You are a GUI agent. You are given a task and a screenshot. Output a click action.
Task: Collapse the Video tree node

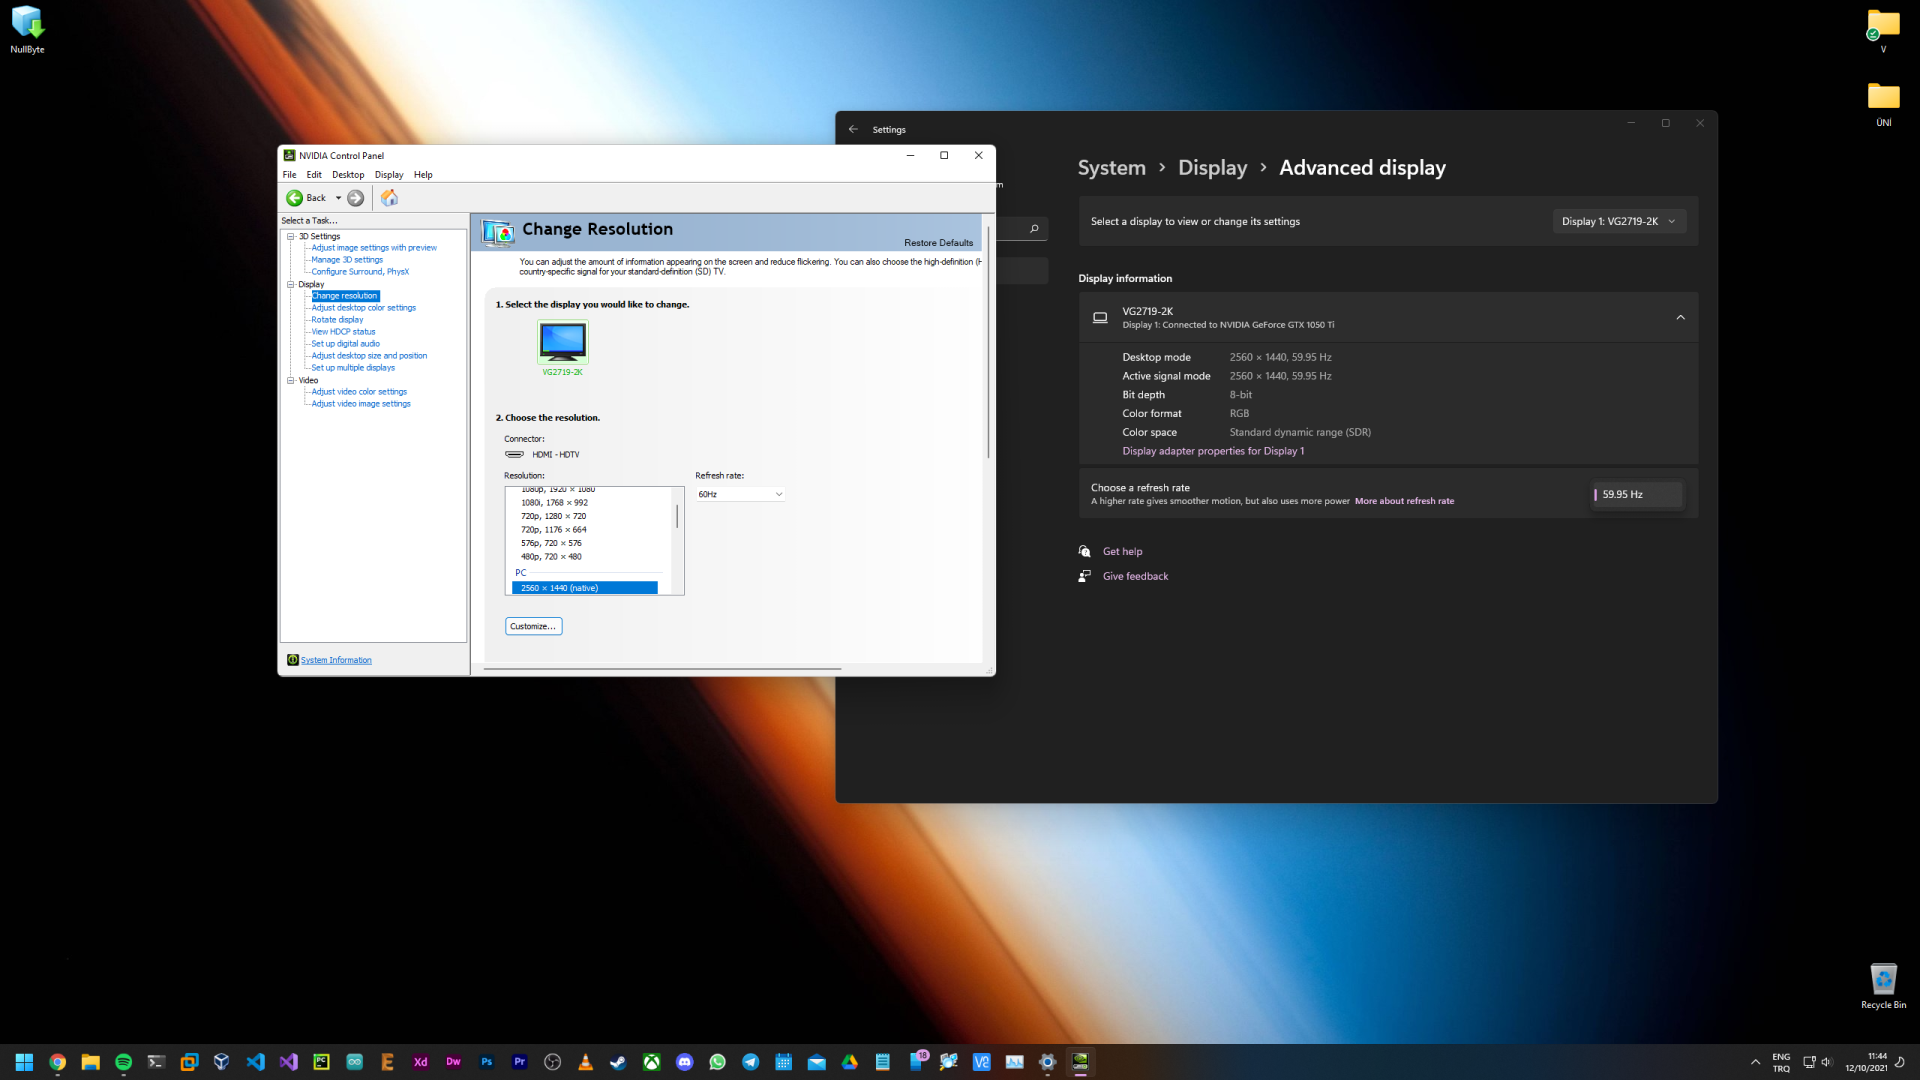291,380
